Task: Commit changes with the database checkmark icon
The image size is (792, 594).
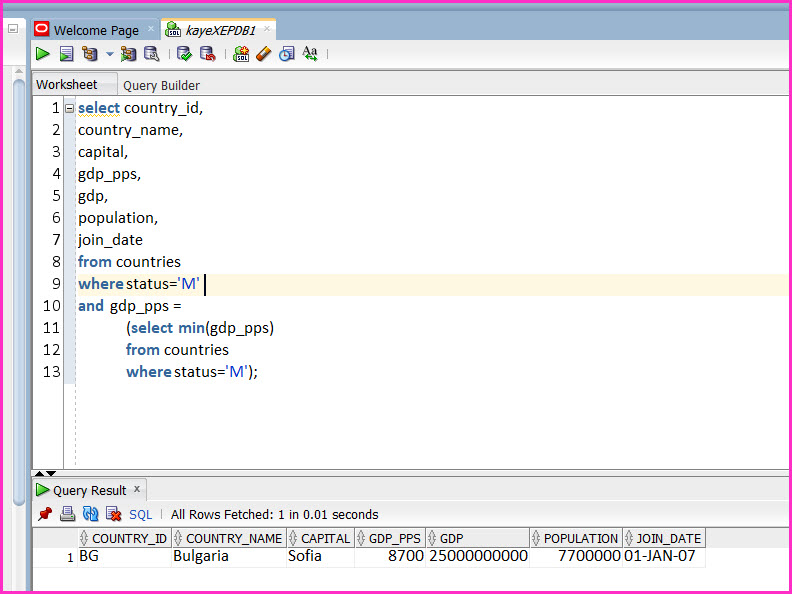Action: tap(184, 54)
